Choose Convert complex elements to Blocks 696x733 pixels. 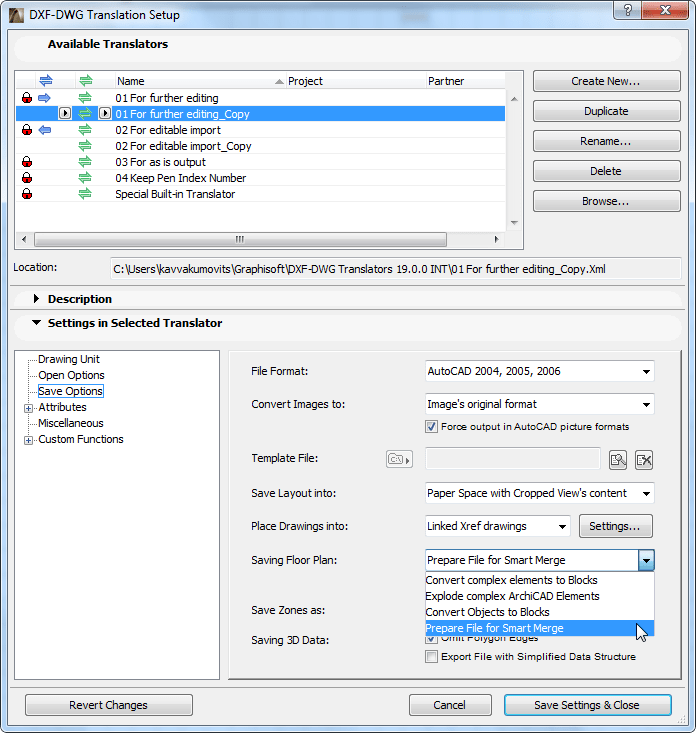coord(539,580)
